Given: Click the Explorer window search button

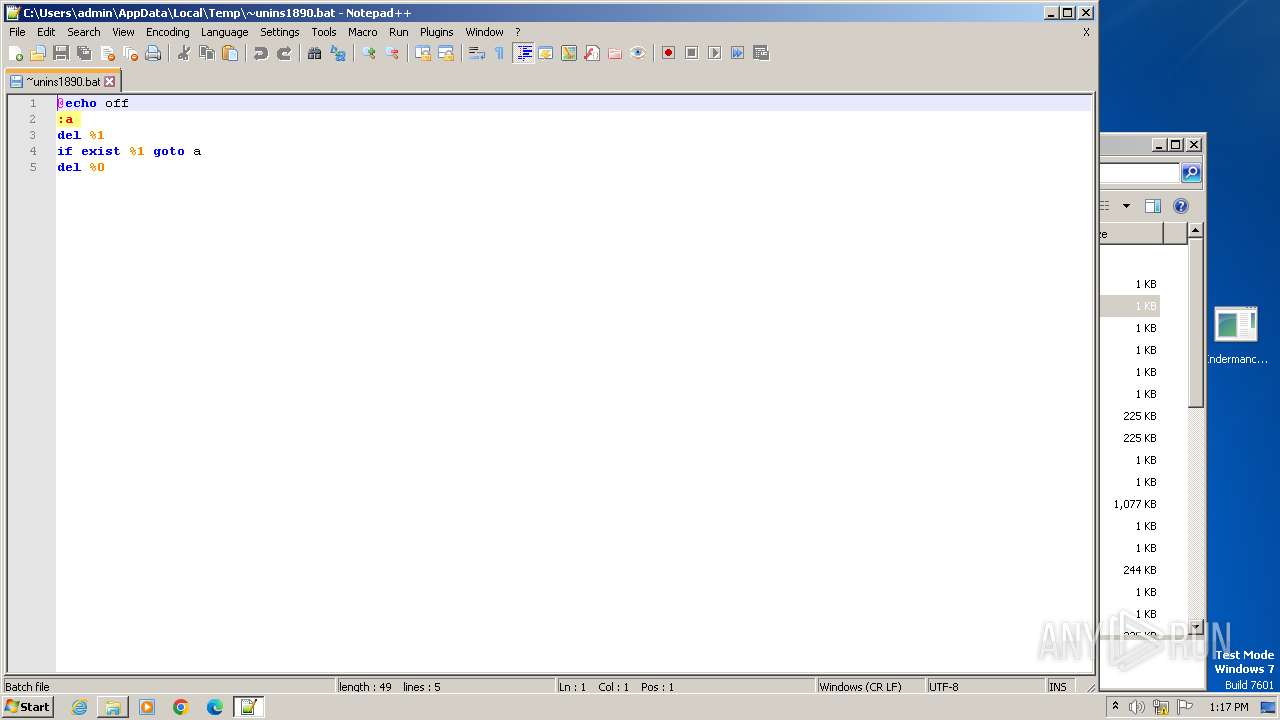Looking at the screenshot, I should [1191, 173].
